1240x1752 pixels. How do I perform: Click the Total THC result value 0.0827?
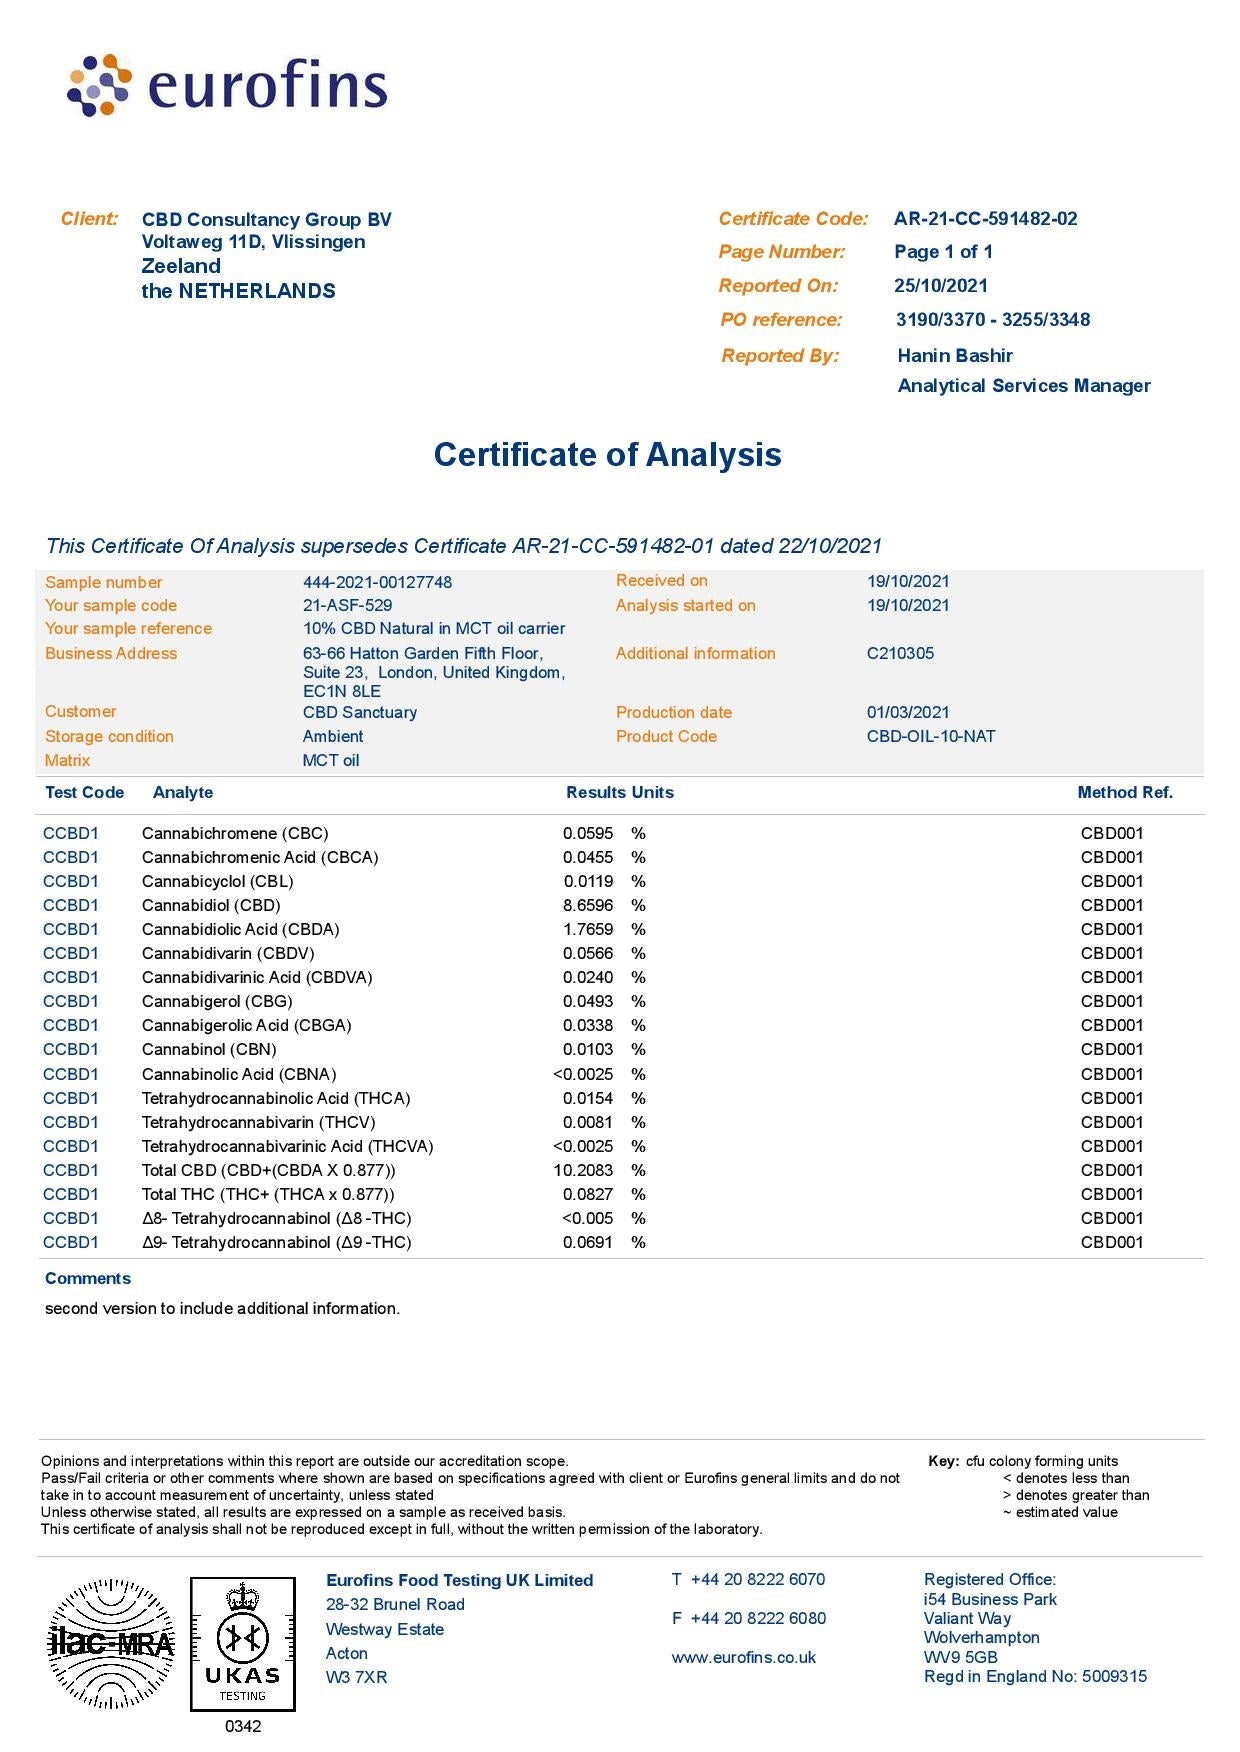pyautogui.click(x=587, y=1194)
